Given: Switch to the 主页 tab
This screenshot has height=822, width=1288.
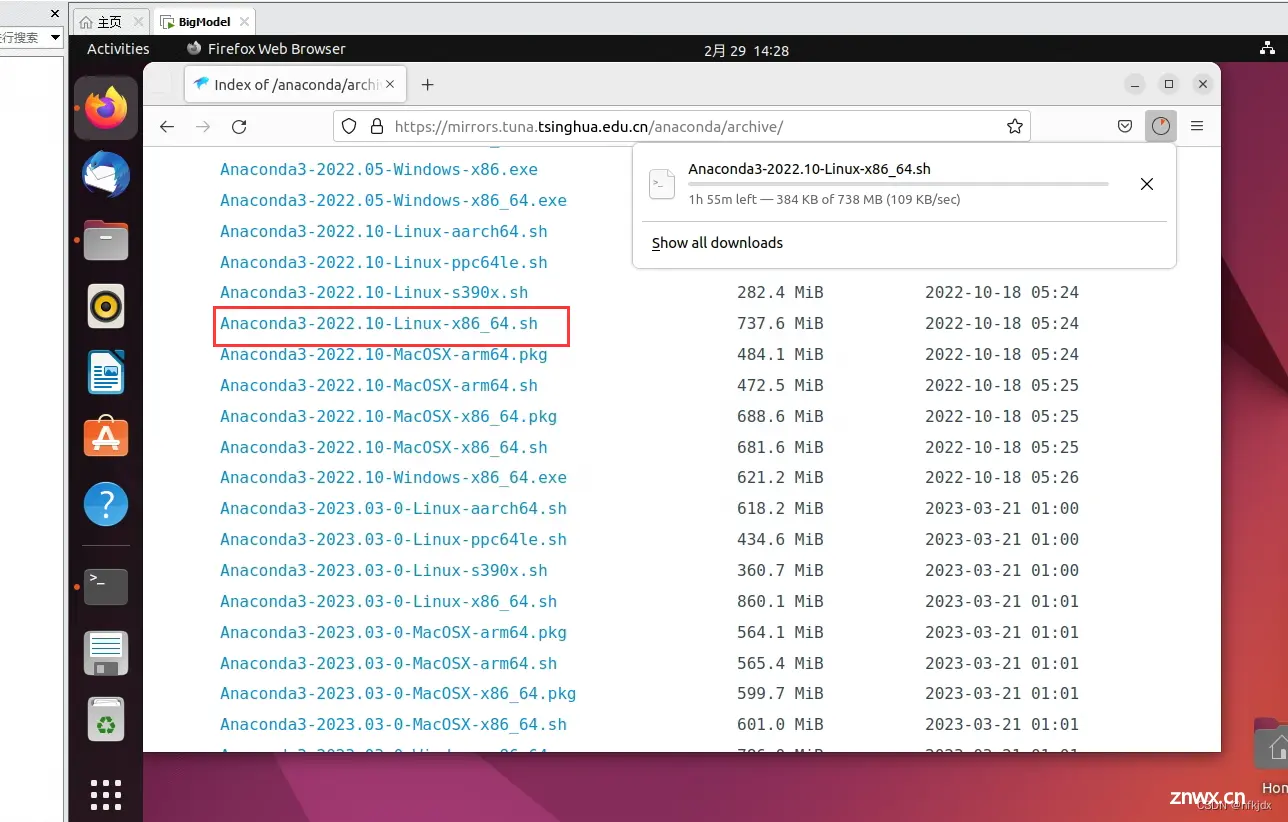Looking at the screenshot, I should coord(111,21).
